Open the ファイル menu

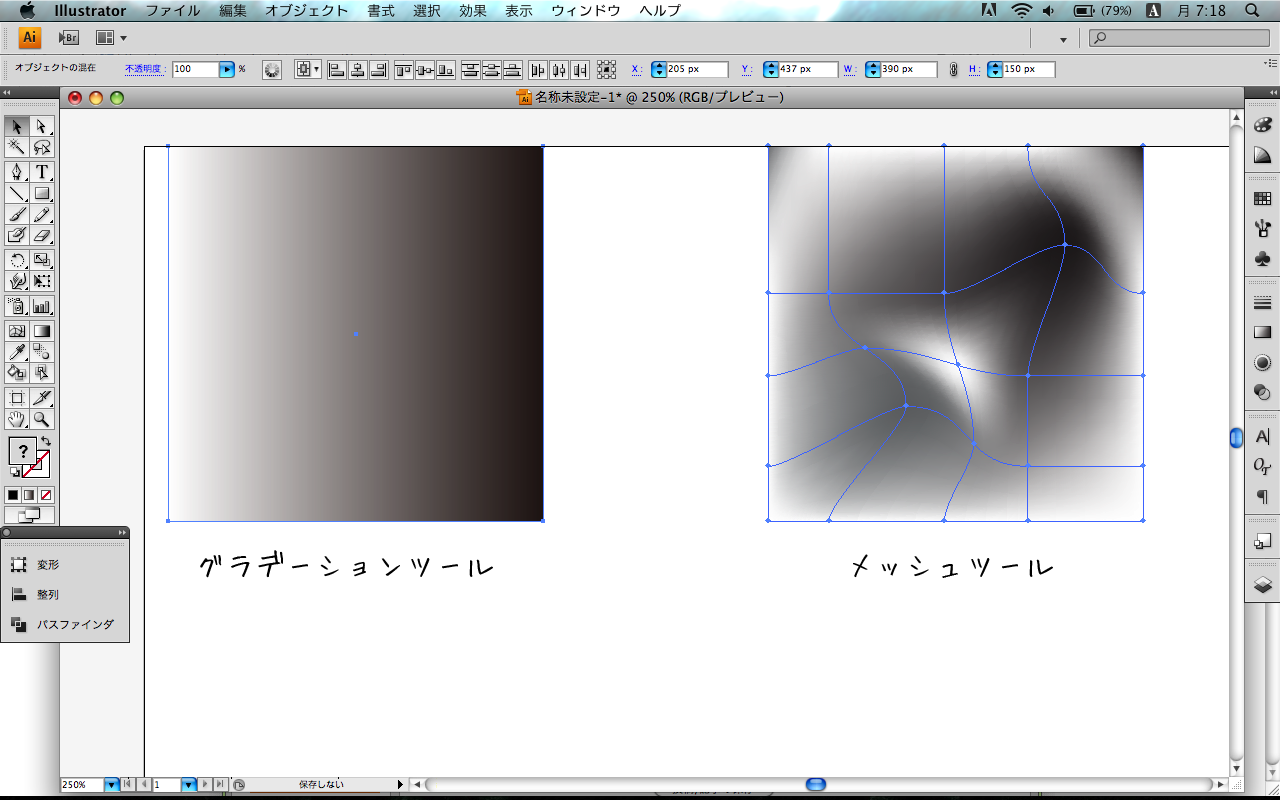173,11
